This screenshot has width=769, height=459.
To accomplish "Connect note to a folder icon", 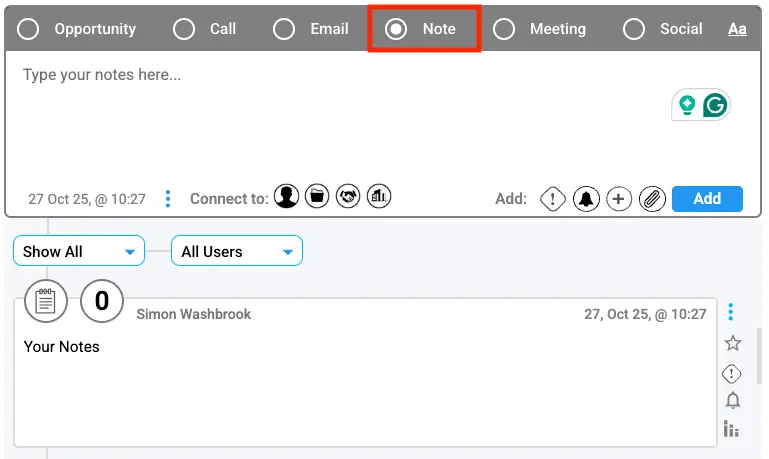I will click(x=317, y=197).
